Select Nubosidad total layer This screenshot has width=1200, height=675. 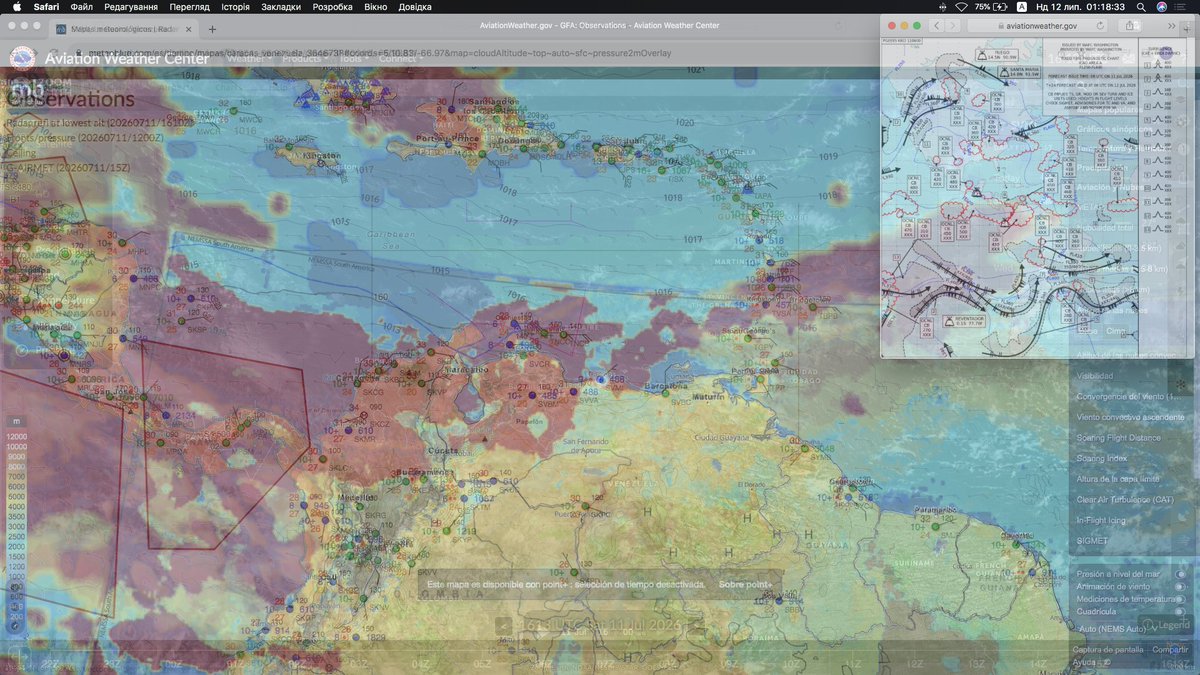point(1104,228)
